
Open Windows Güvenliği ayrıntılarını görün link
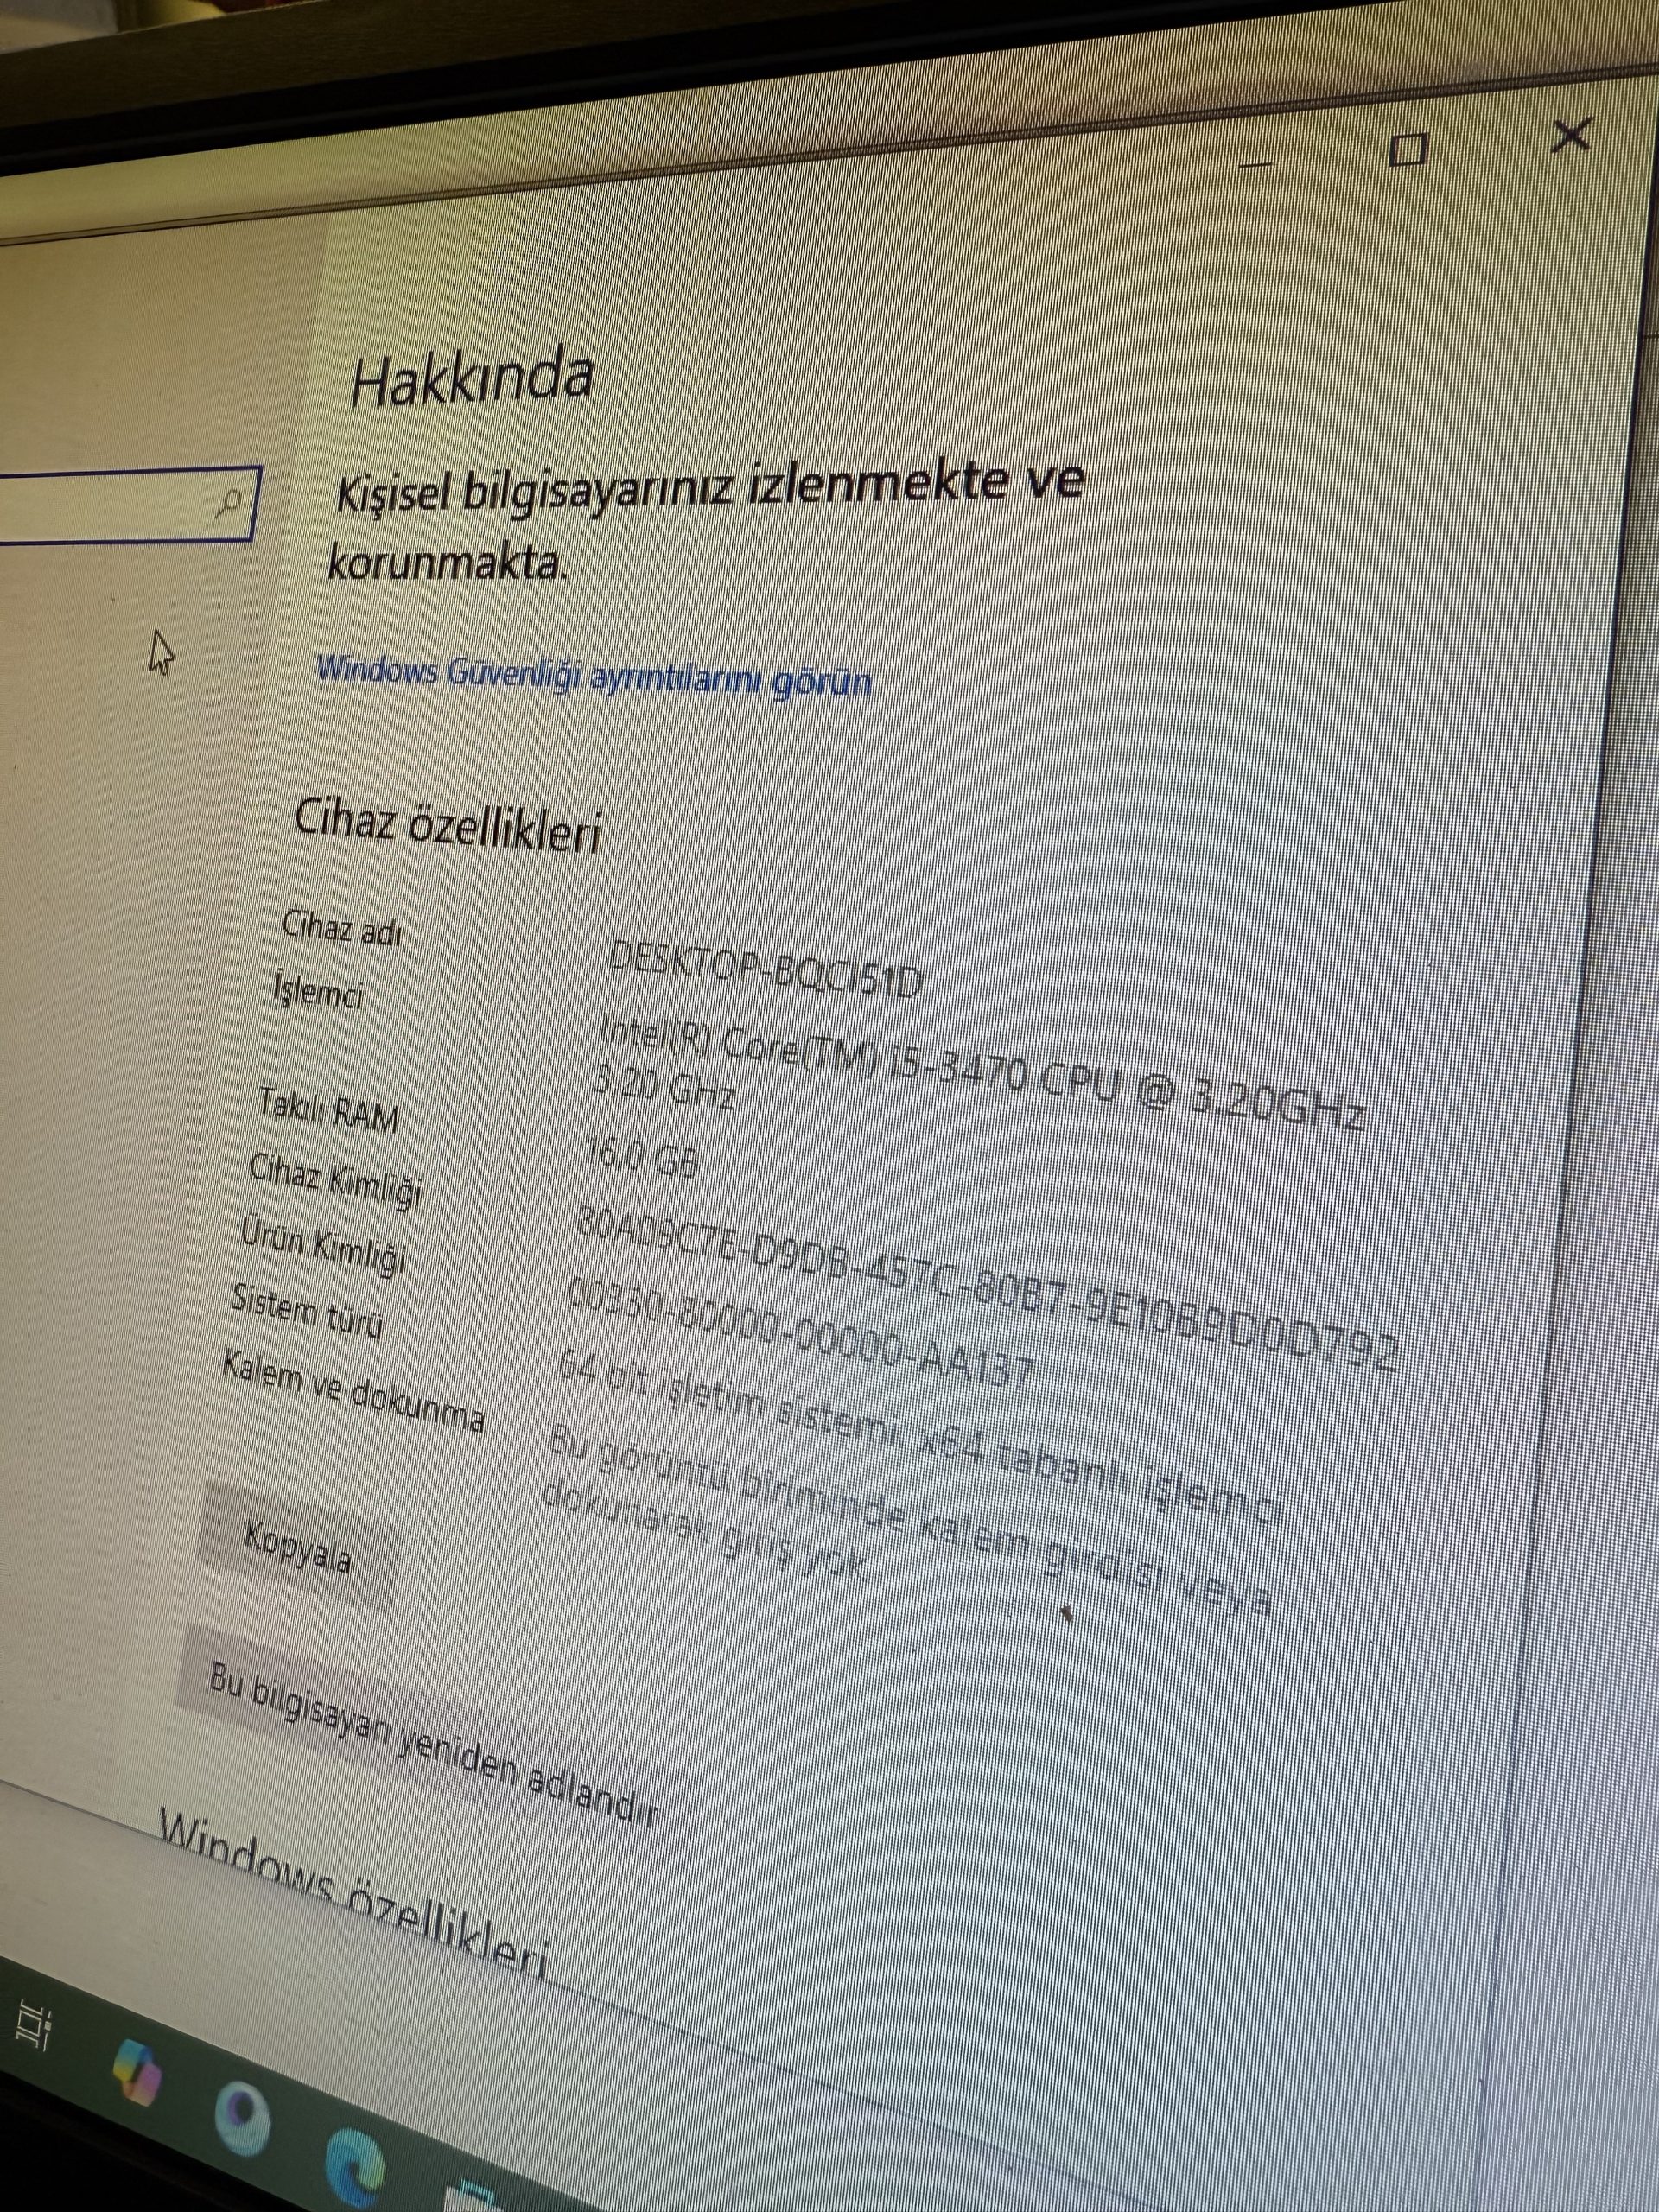click(593, 676)
